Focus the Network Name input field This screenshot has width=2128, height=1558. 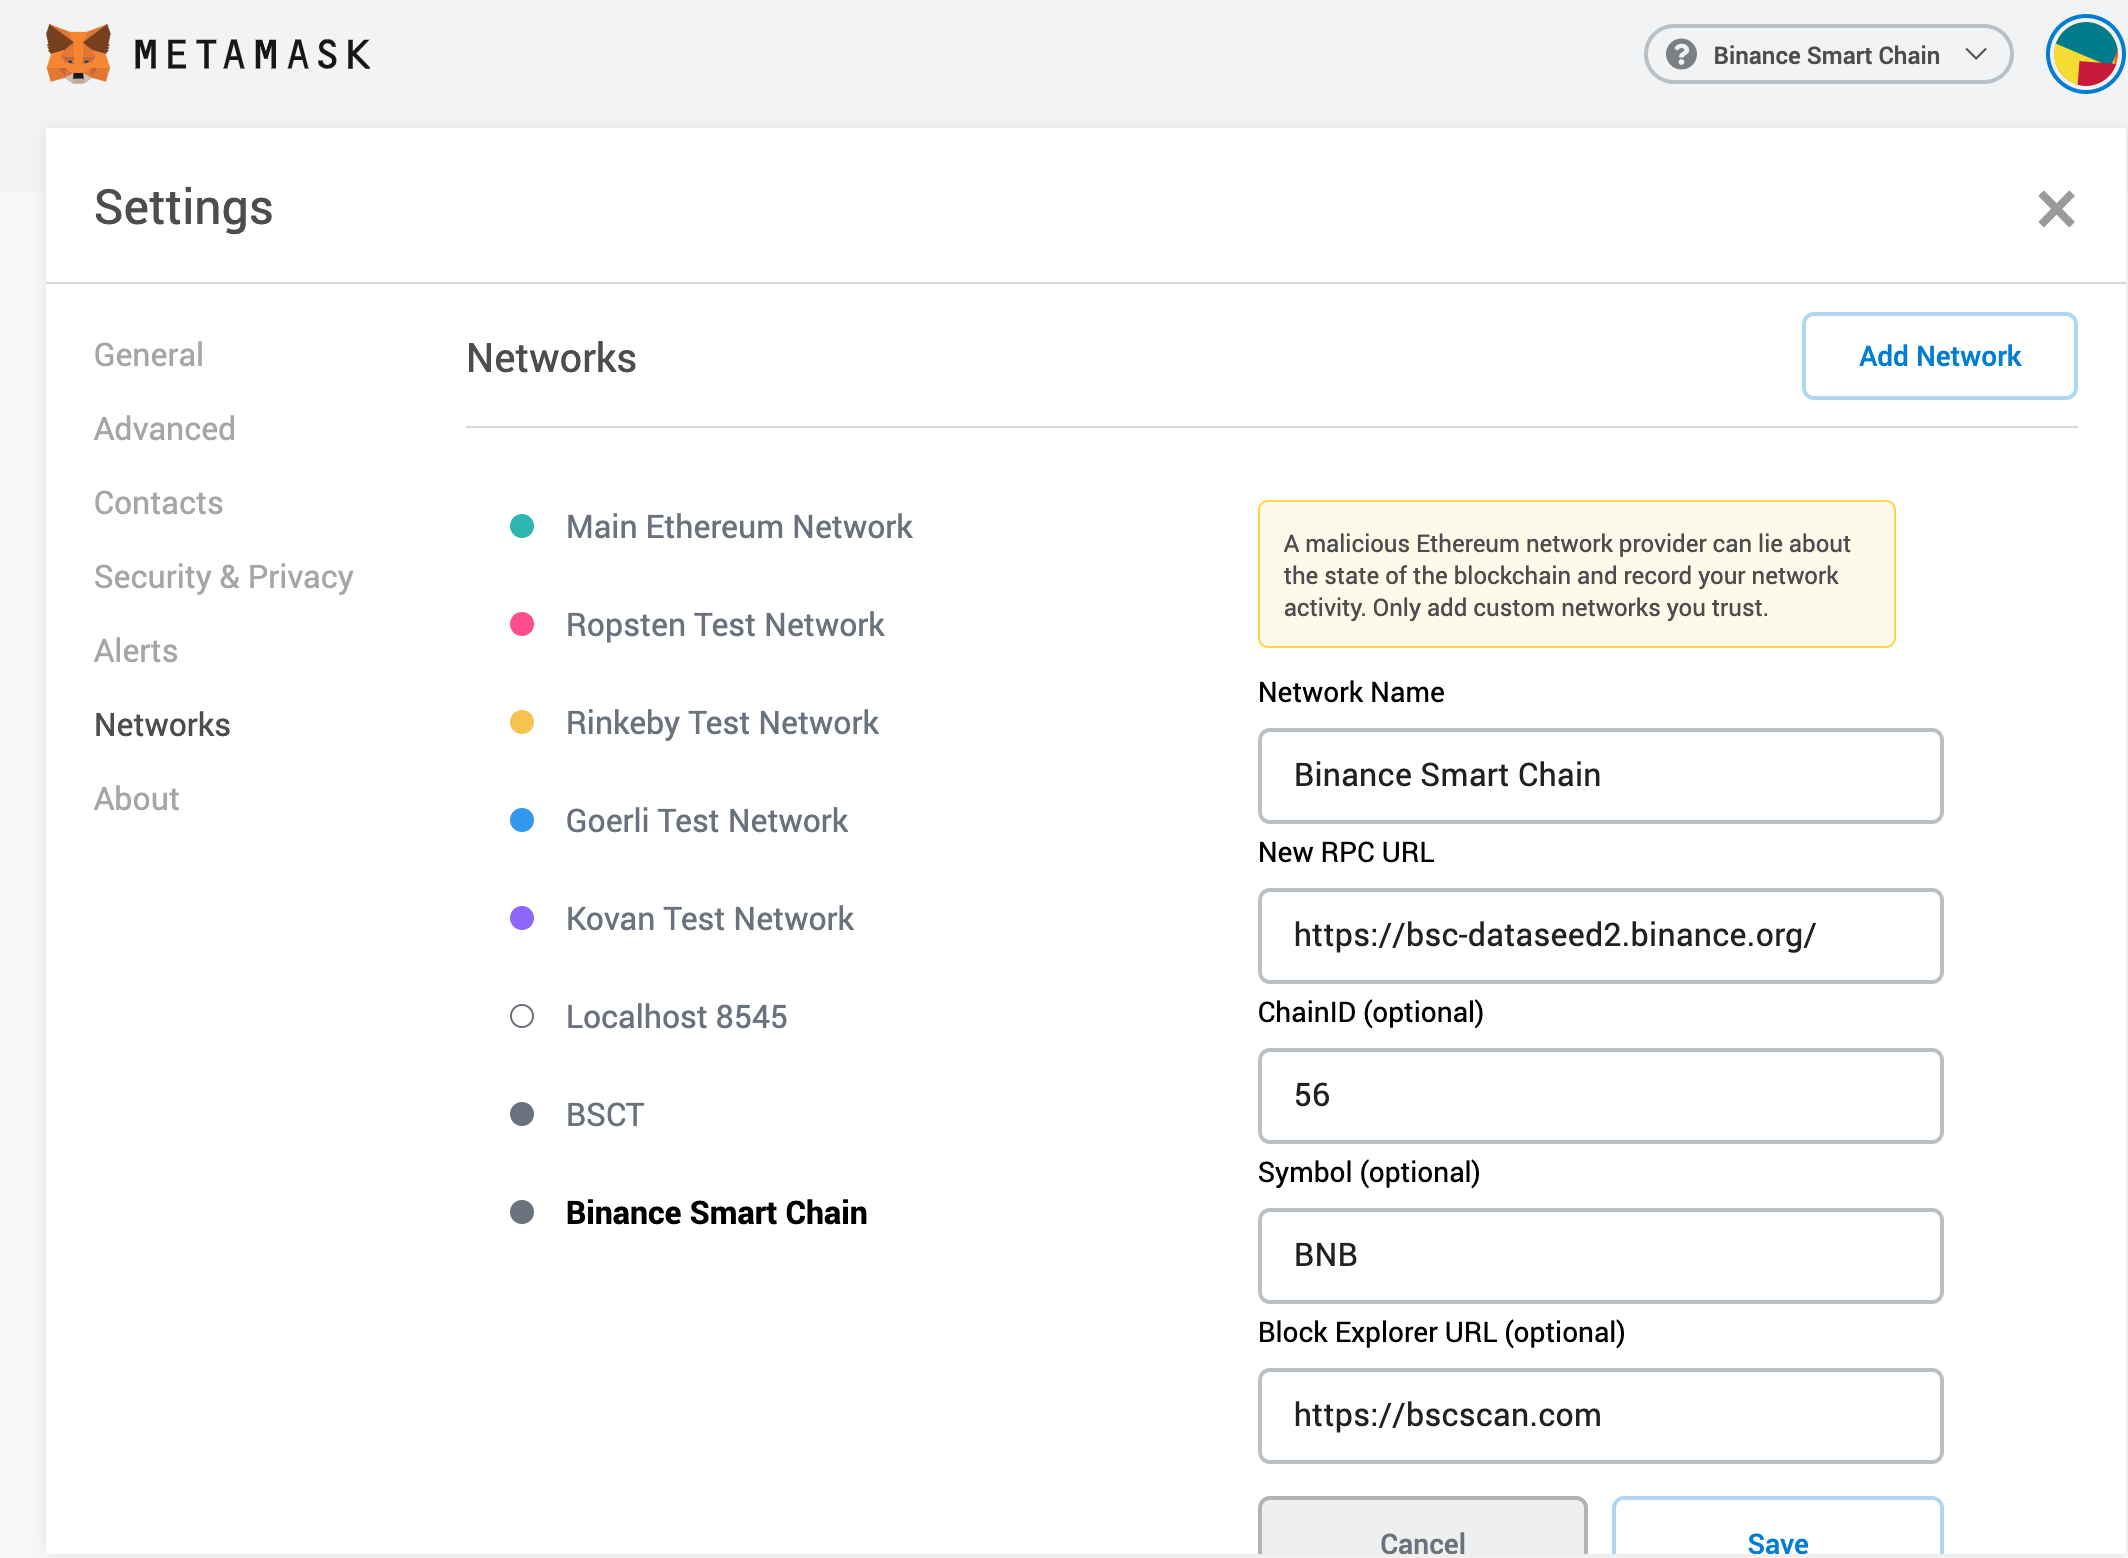coord(1600,776)
